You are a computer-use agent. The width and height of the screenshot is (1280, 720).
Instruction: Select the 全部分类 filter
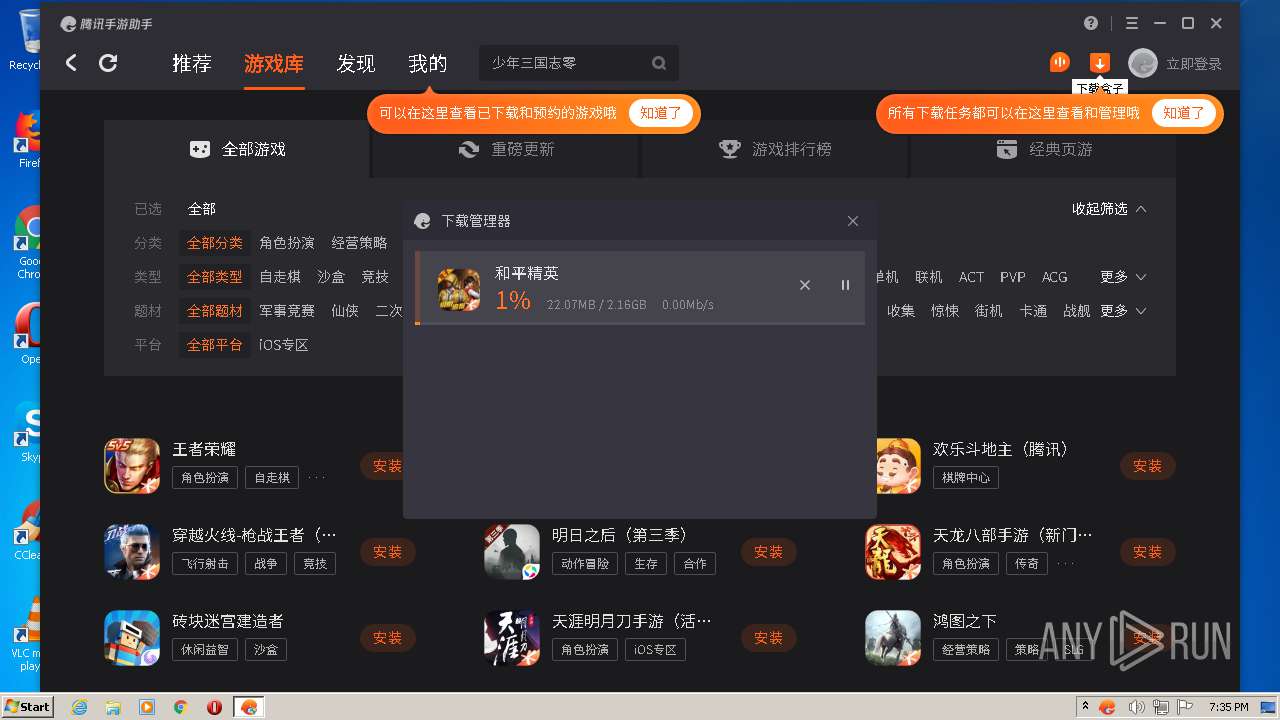(215, 243)
